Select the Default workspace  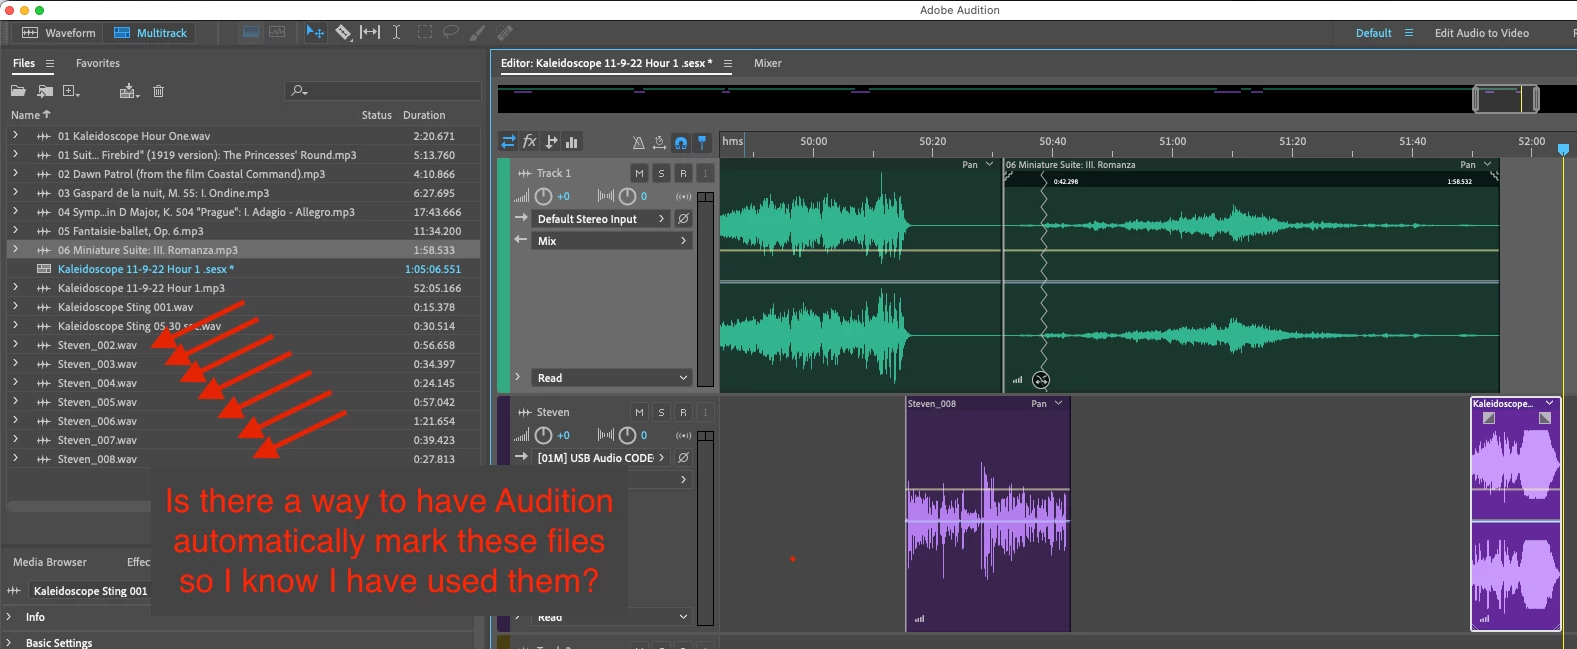coord(1374,33)
